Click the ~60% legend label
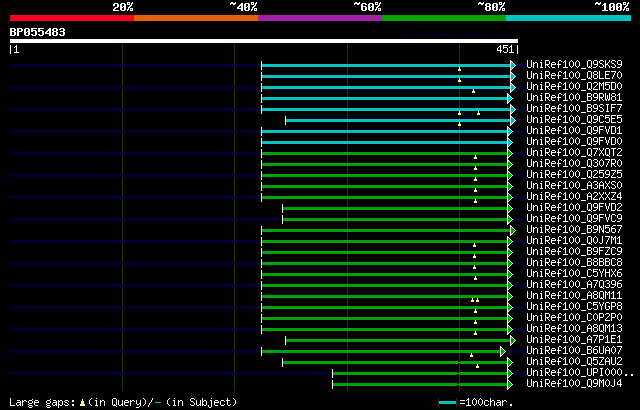The width and height of the screenshot is (640, 410). [x=367, y=7]
